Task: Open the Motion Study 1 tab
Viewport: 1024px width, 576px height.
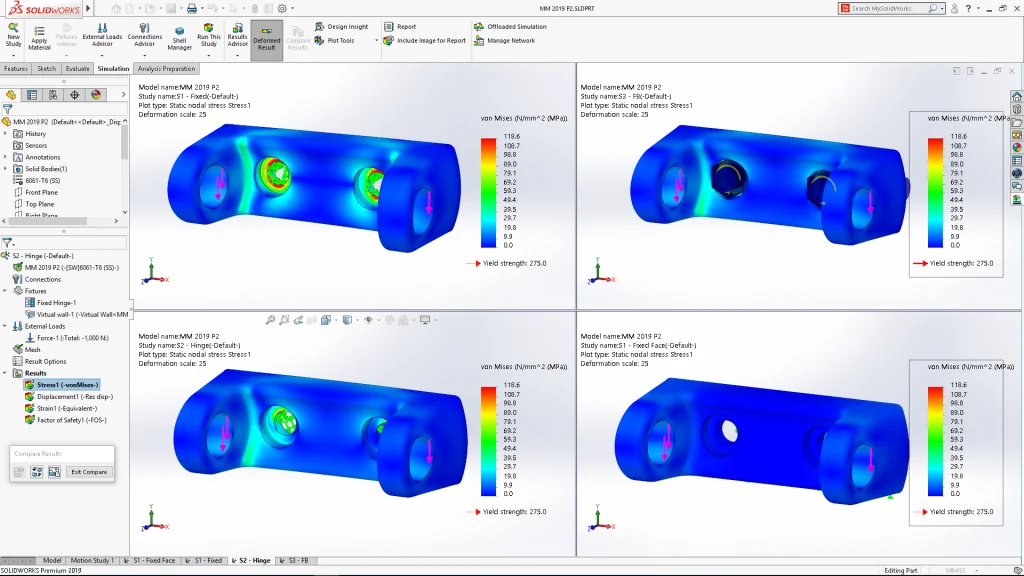Action: [91, 560]
